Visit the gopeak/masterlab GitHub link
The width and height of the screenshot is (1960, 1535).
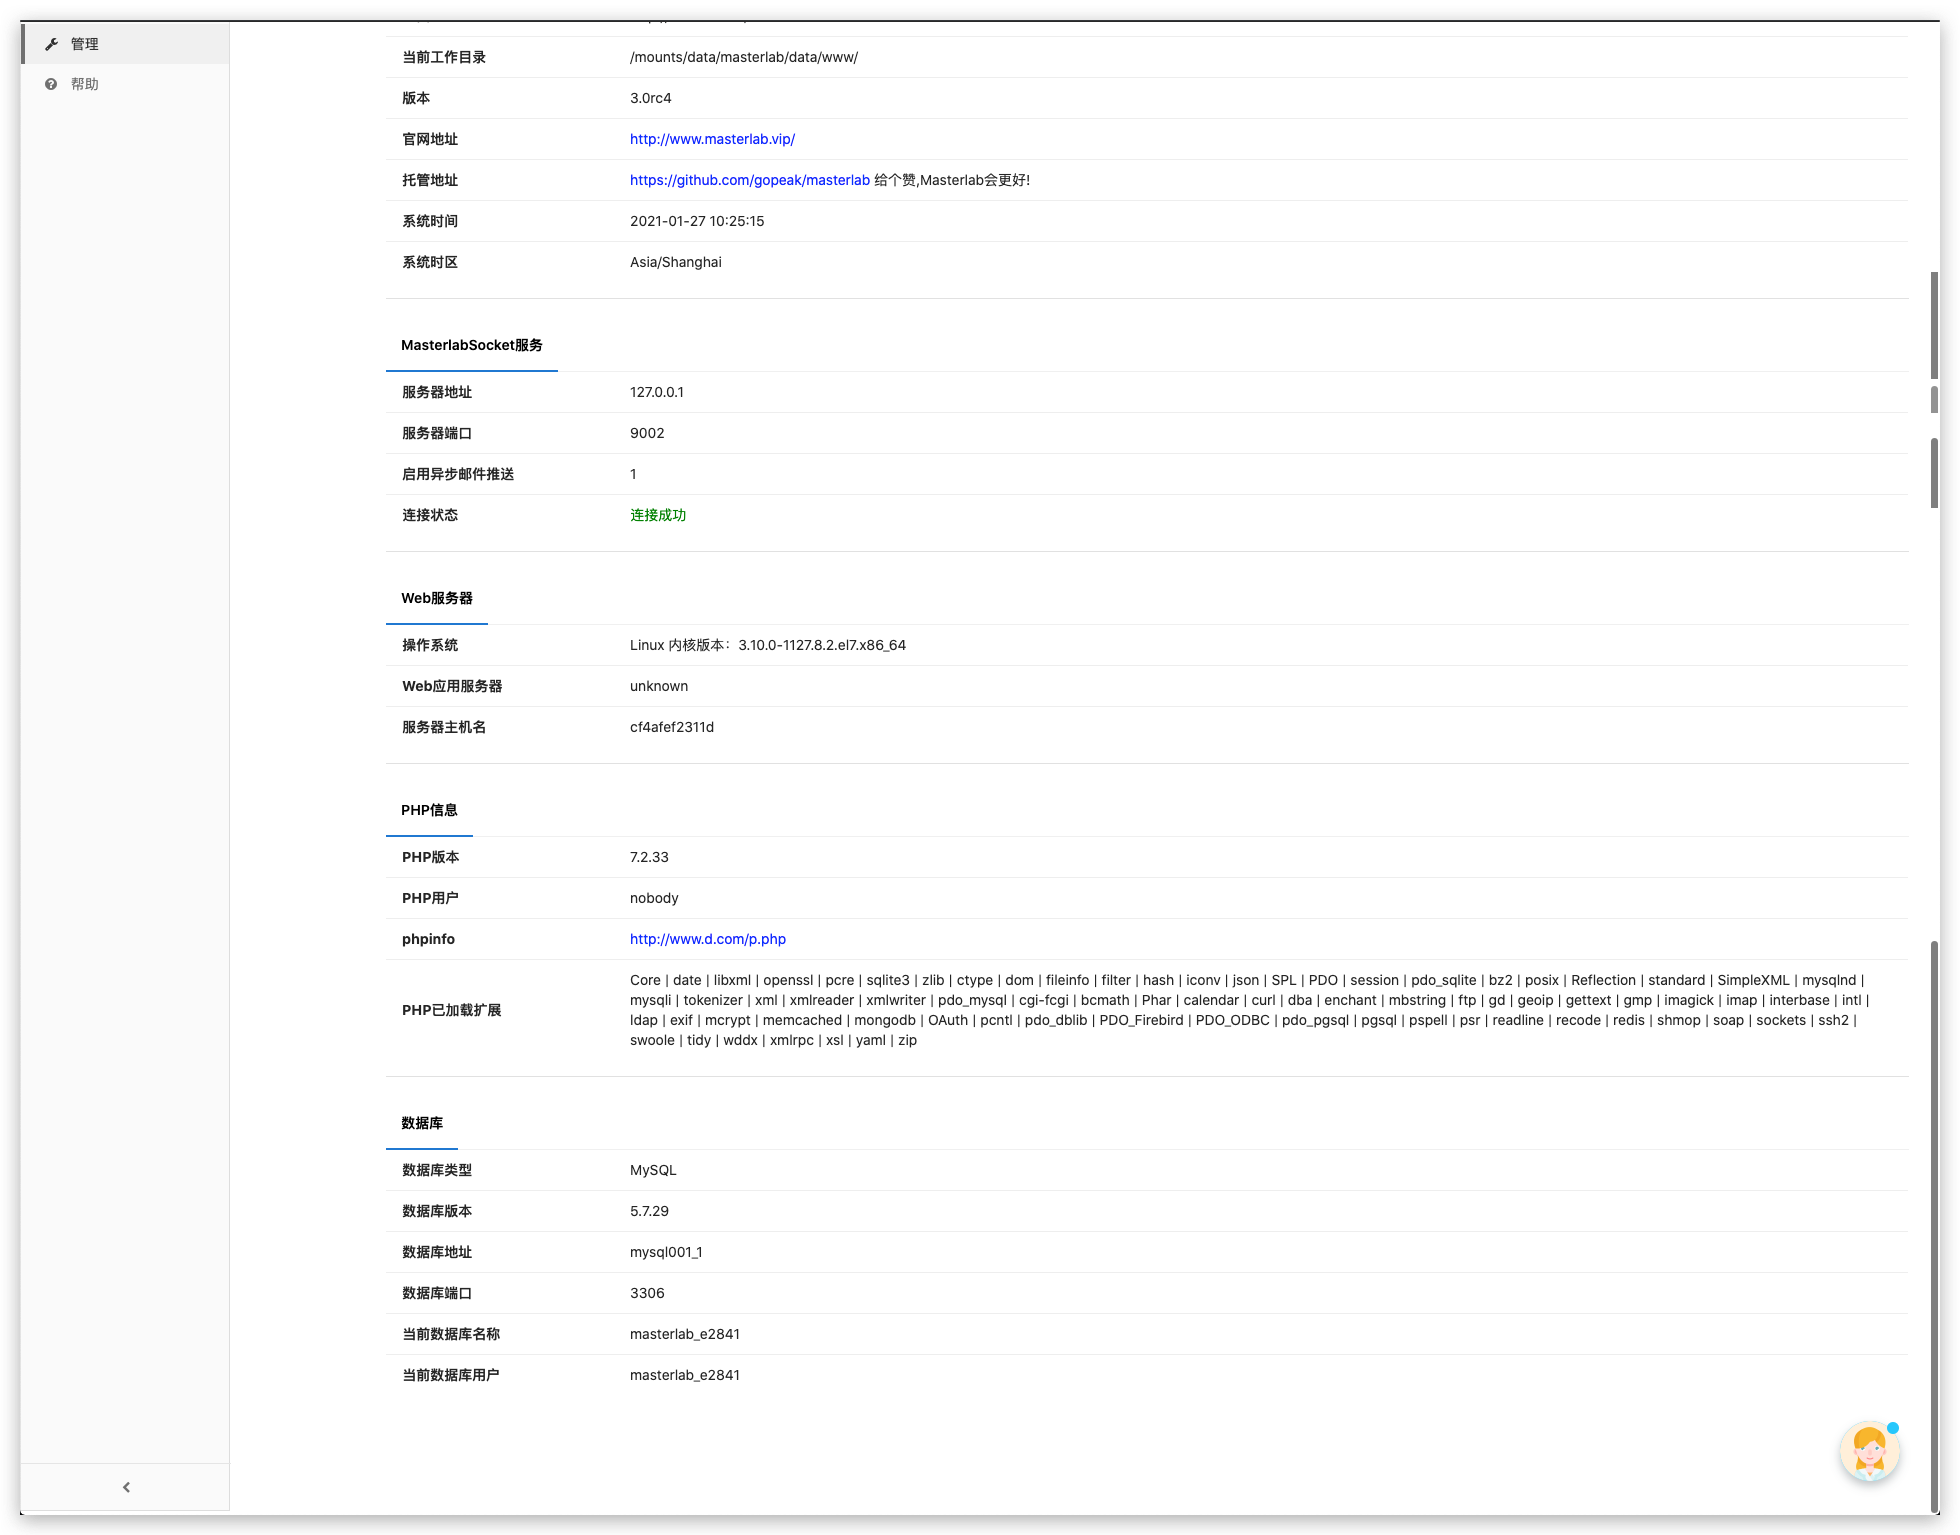tap(749, 180)
